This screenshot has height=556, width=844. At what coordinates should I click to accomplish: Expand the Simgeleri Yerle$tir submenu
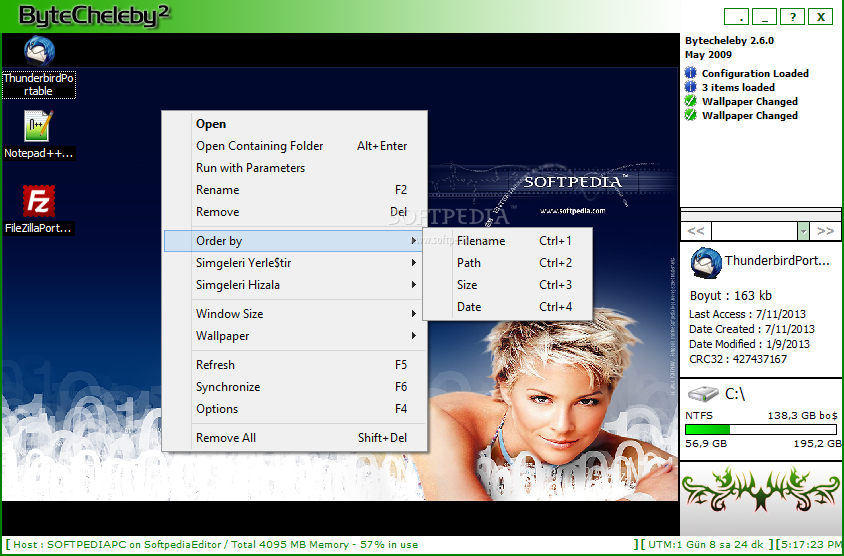(x=294, y=263)
